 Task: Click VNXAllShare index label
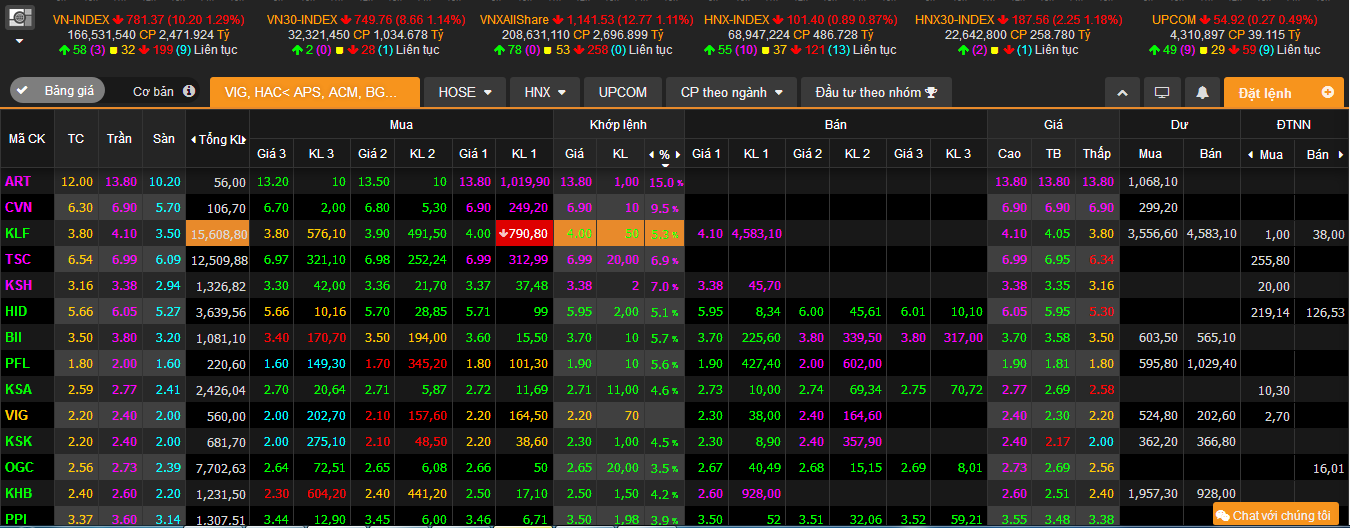(x=514, y=20)
